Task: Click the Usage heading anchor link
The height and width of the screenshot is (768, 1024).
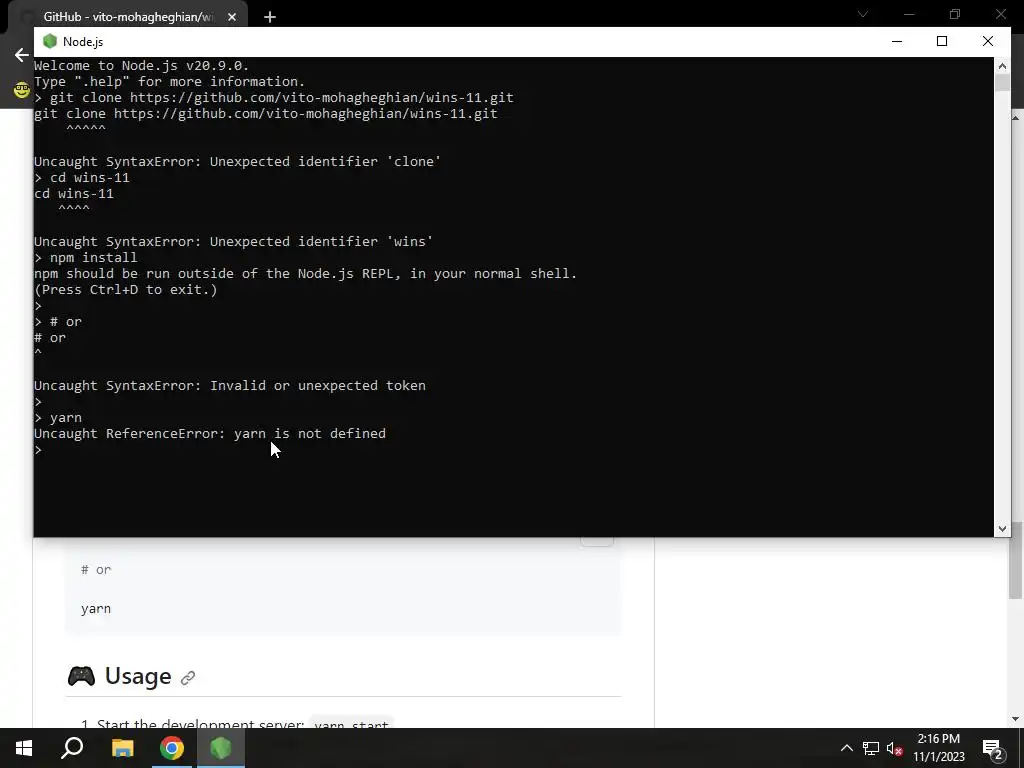Action: tap(187, 678)
